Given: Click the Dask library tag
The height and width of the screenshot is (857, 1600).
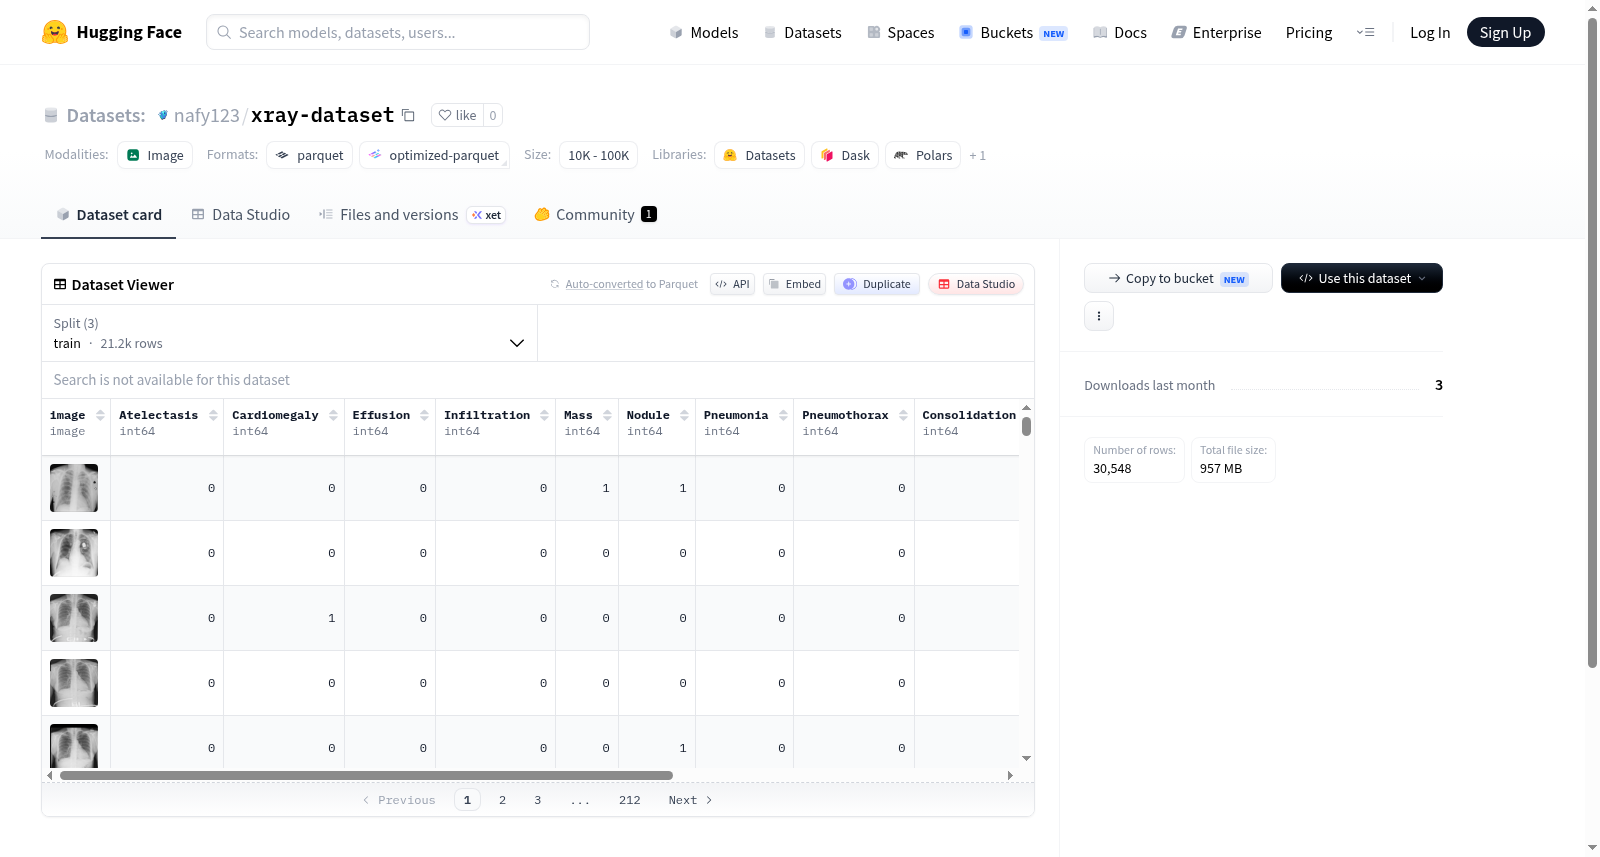Looking at the screenshot, I should (845, 155).
